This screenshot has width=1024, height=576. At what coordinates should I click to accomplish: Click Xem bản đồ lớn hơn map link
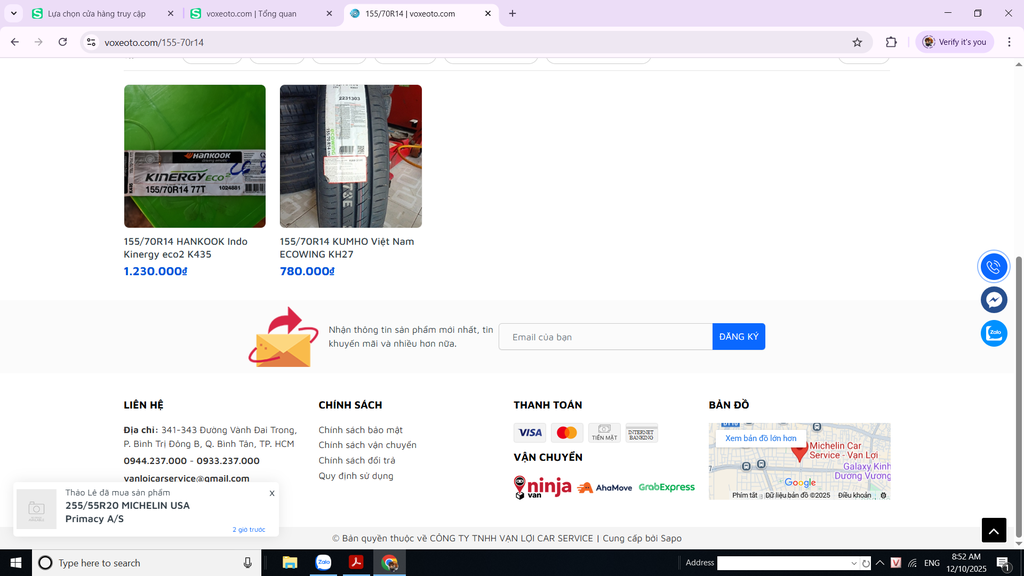tap(761, 438)
